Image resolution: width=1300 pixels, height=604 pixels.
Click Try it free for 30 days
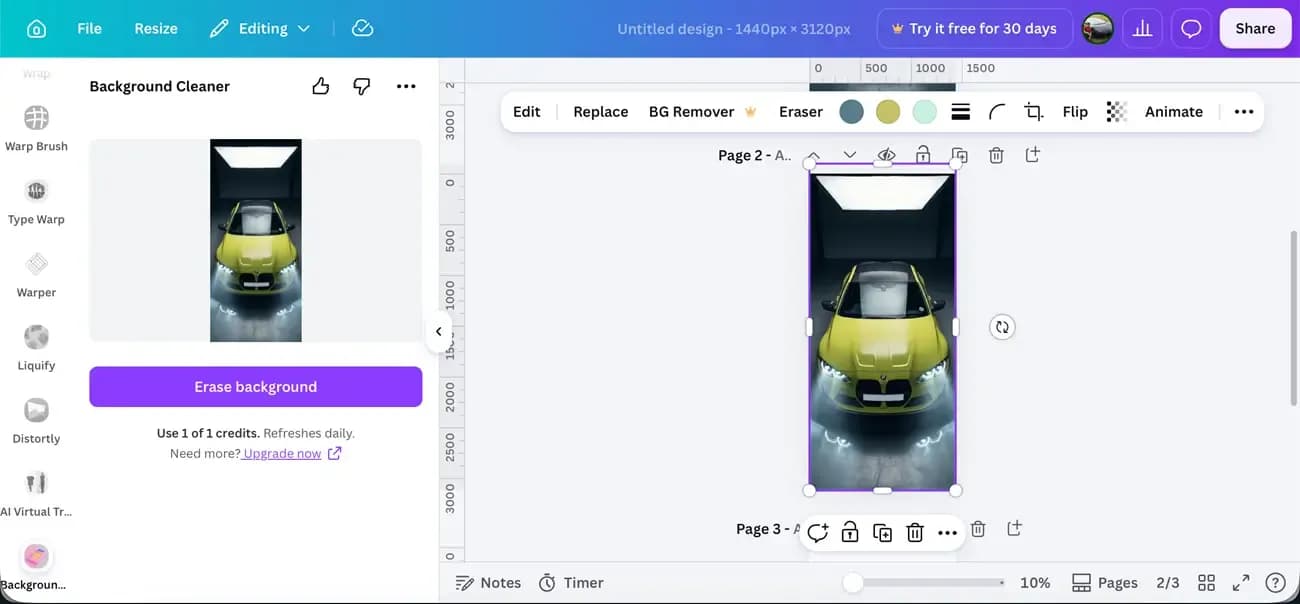(974, 29)
